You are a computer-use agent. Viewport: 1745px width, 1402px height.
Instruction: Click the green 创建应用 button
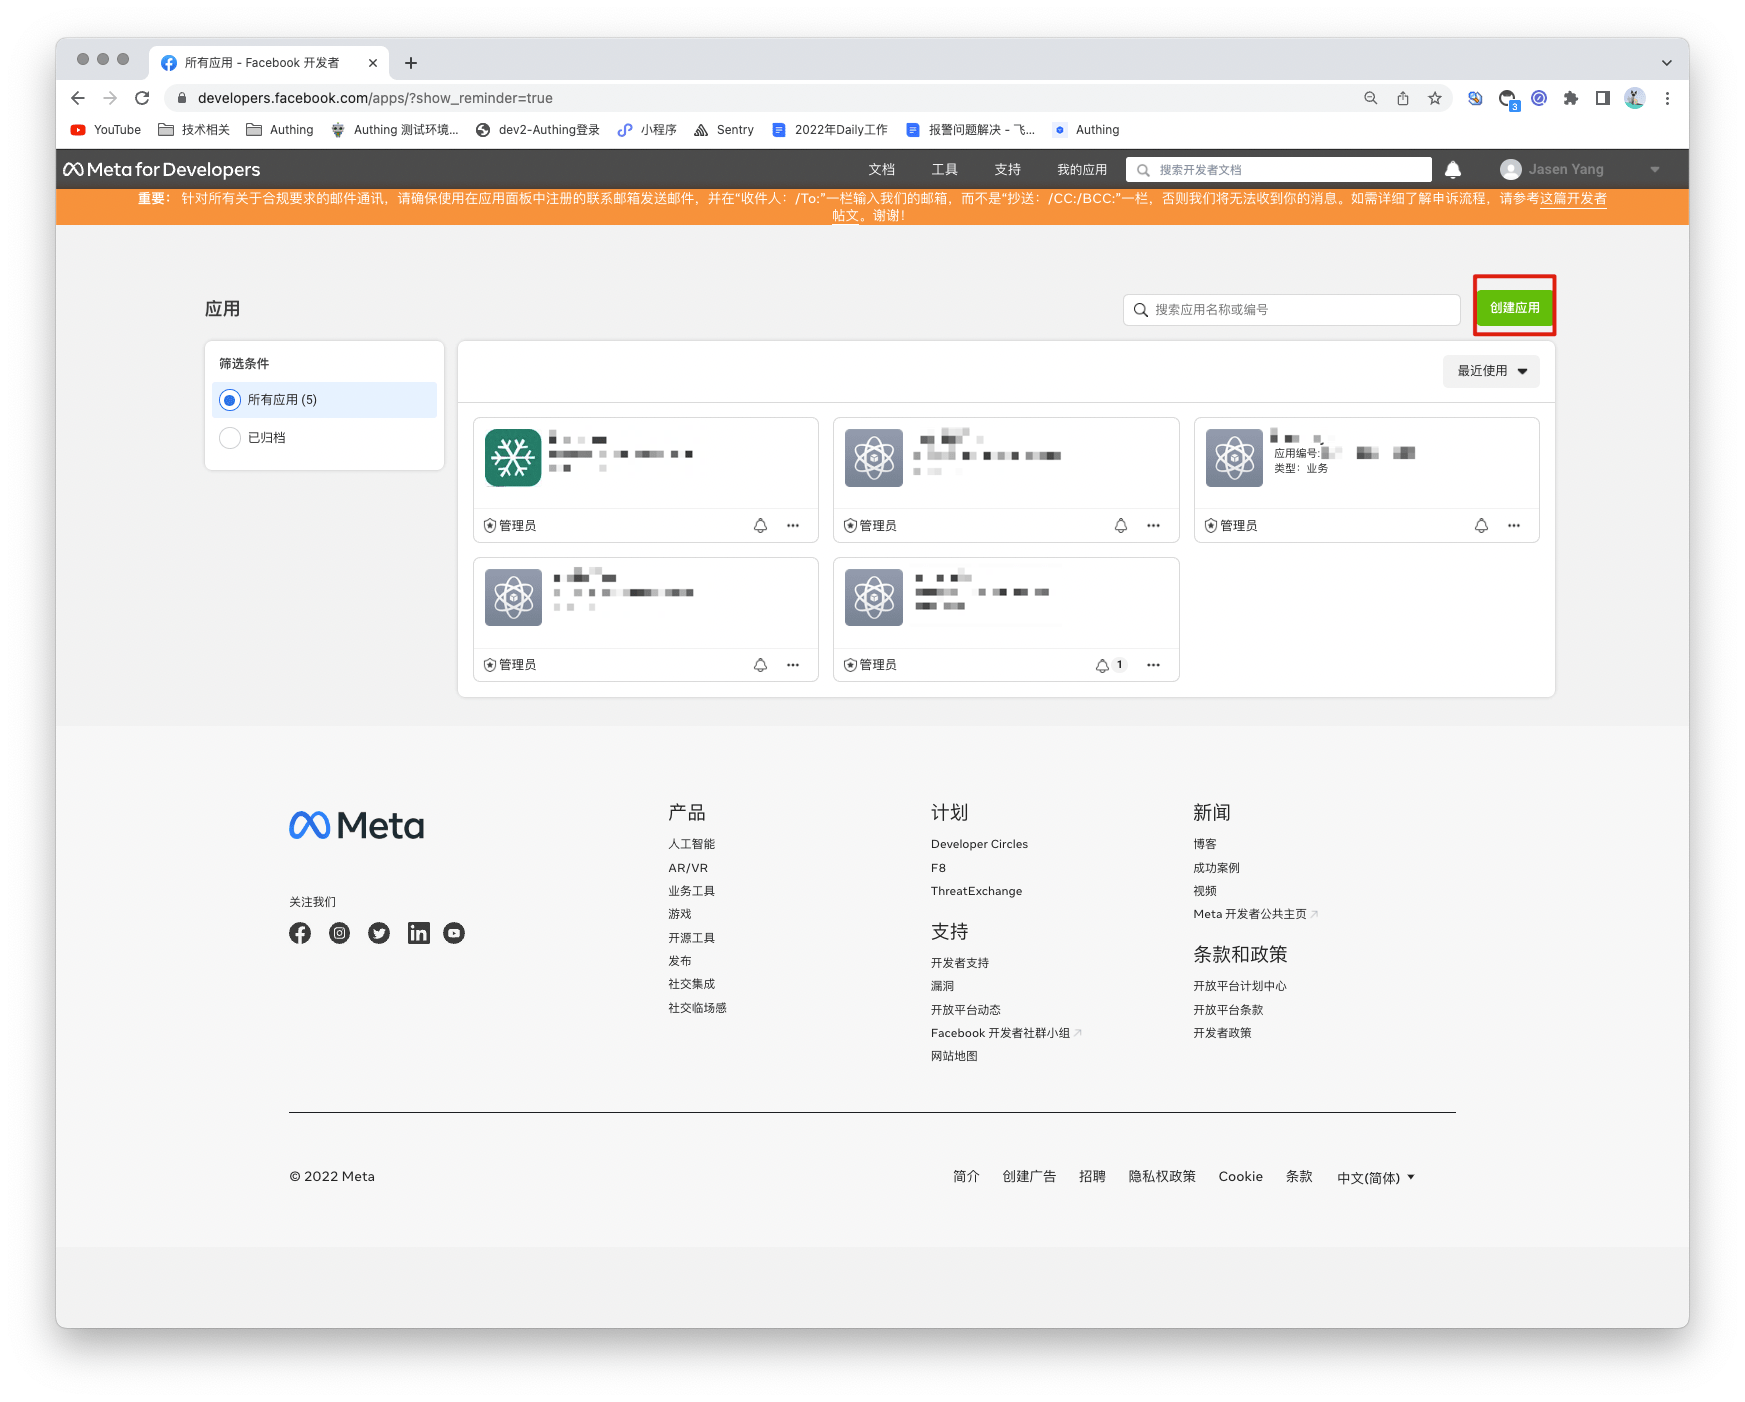tap(1514, 308)
